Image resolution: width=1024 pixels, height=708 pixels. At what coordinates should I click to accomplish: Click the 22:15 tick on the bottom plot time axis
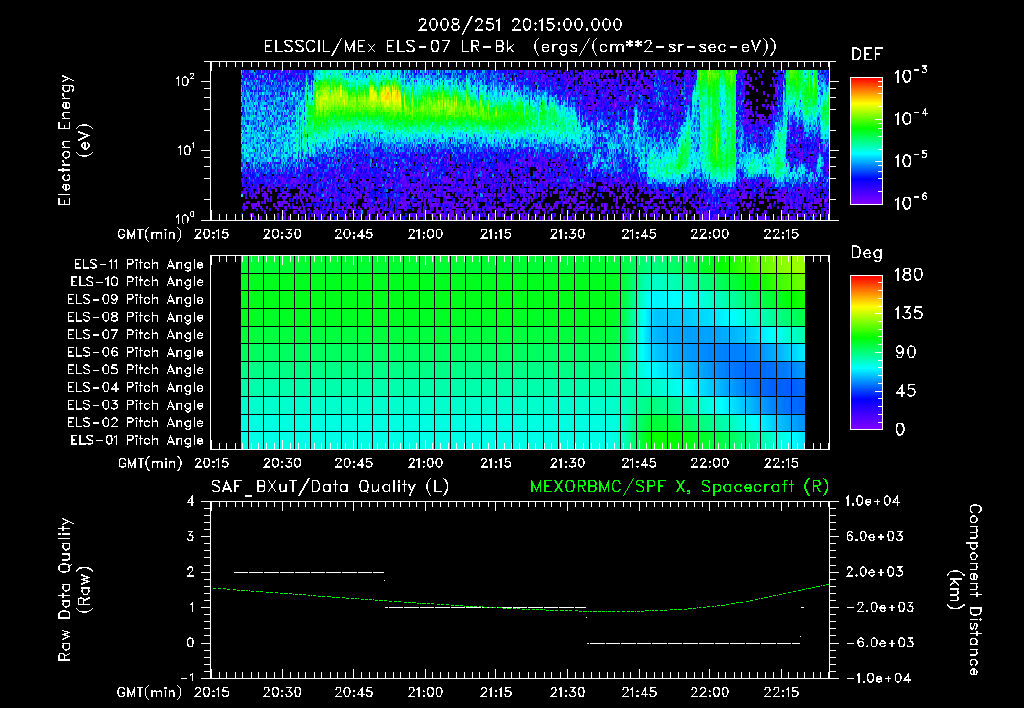point(781,692)
